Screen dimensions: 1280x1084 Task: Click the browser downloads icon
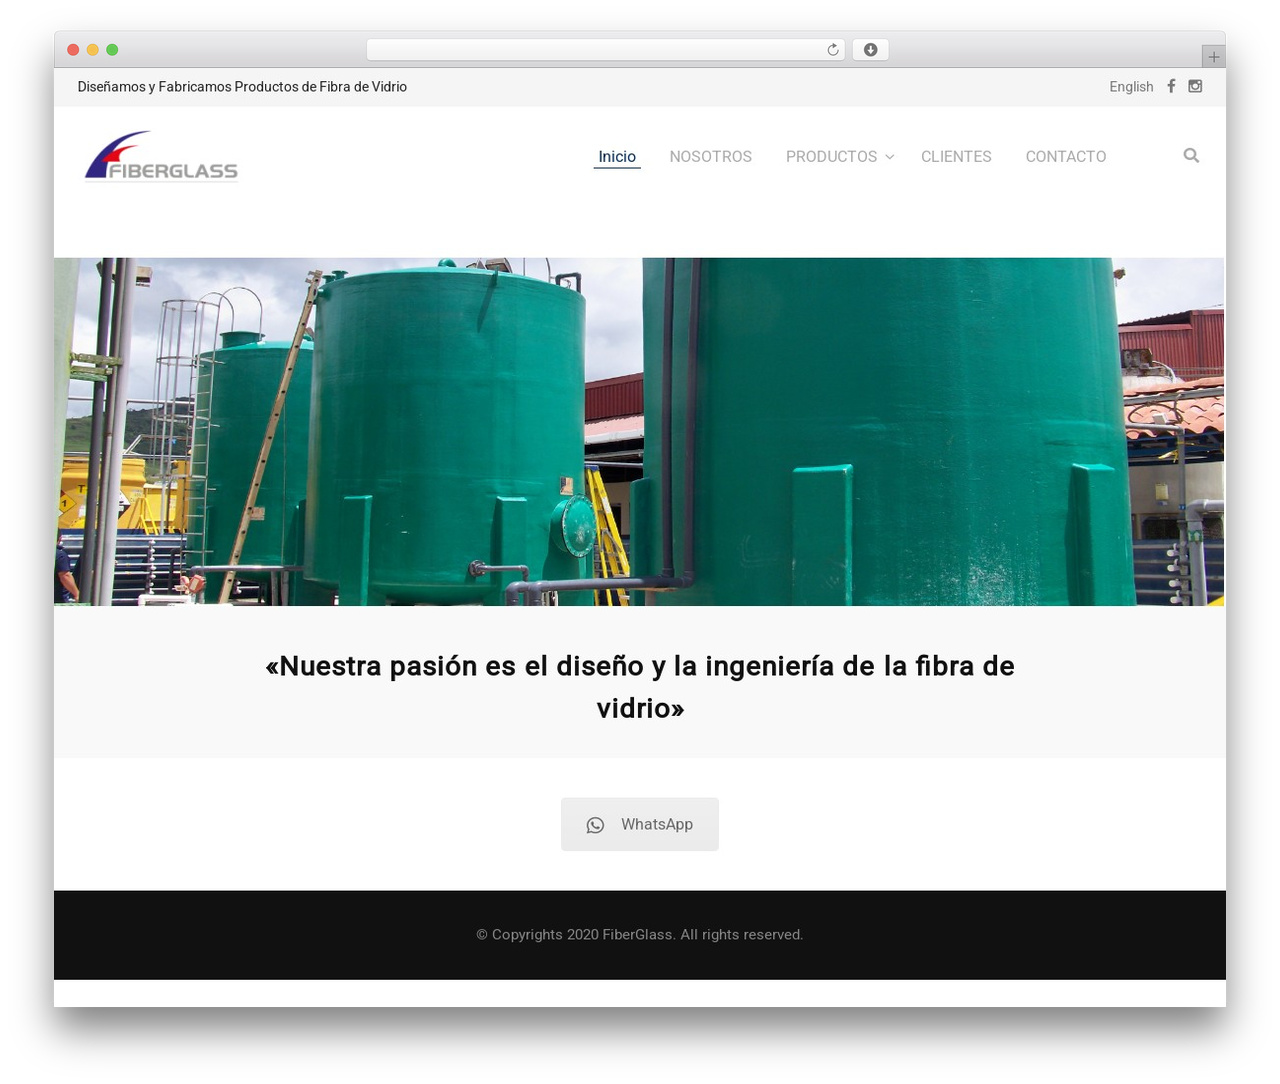point(870,50)
